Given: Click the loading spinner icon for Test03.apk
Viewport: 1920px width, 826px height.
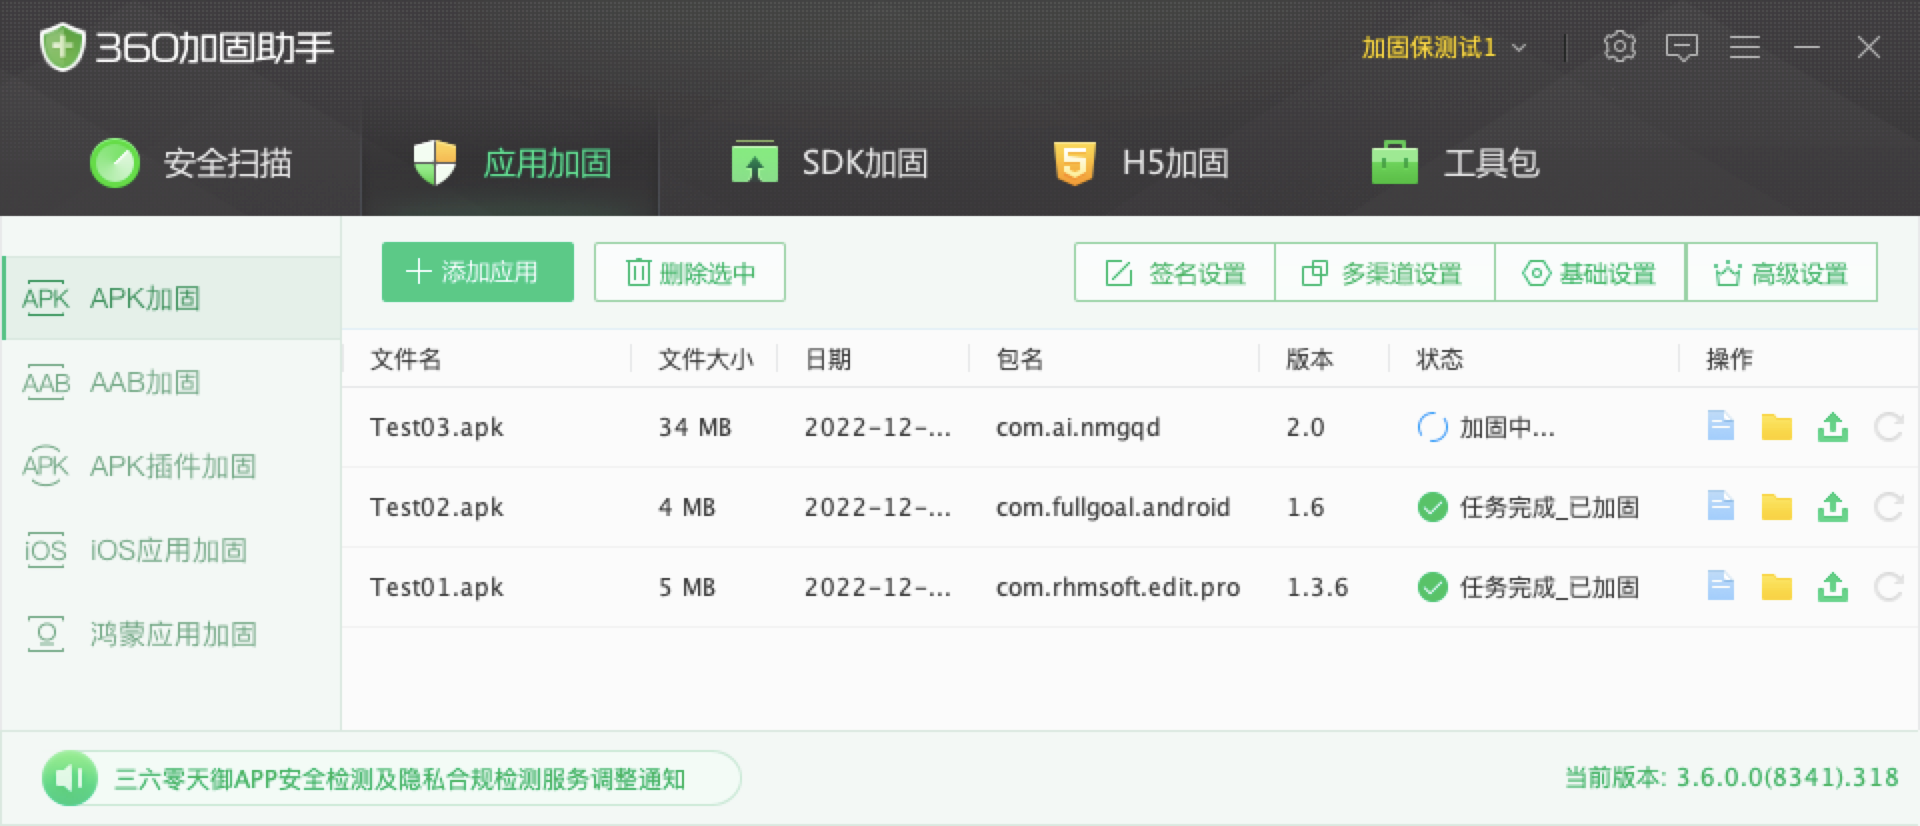Looking at the screenshot, I should tap(1432, 427).
